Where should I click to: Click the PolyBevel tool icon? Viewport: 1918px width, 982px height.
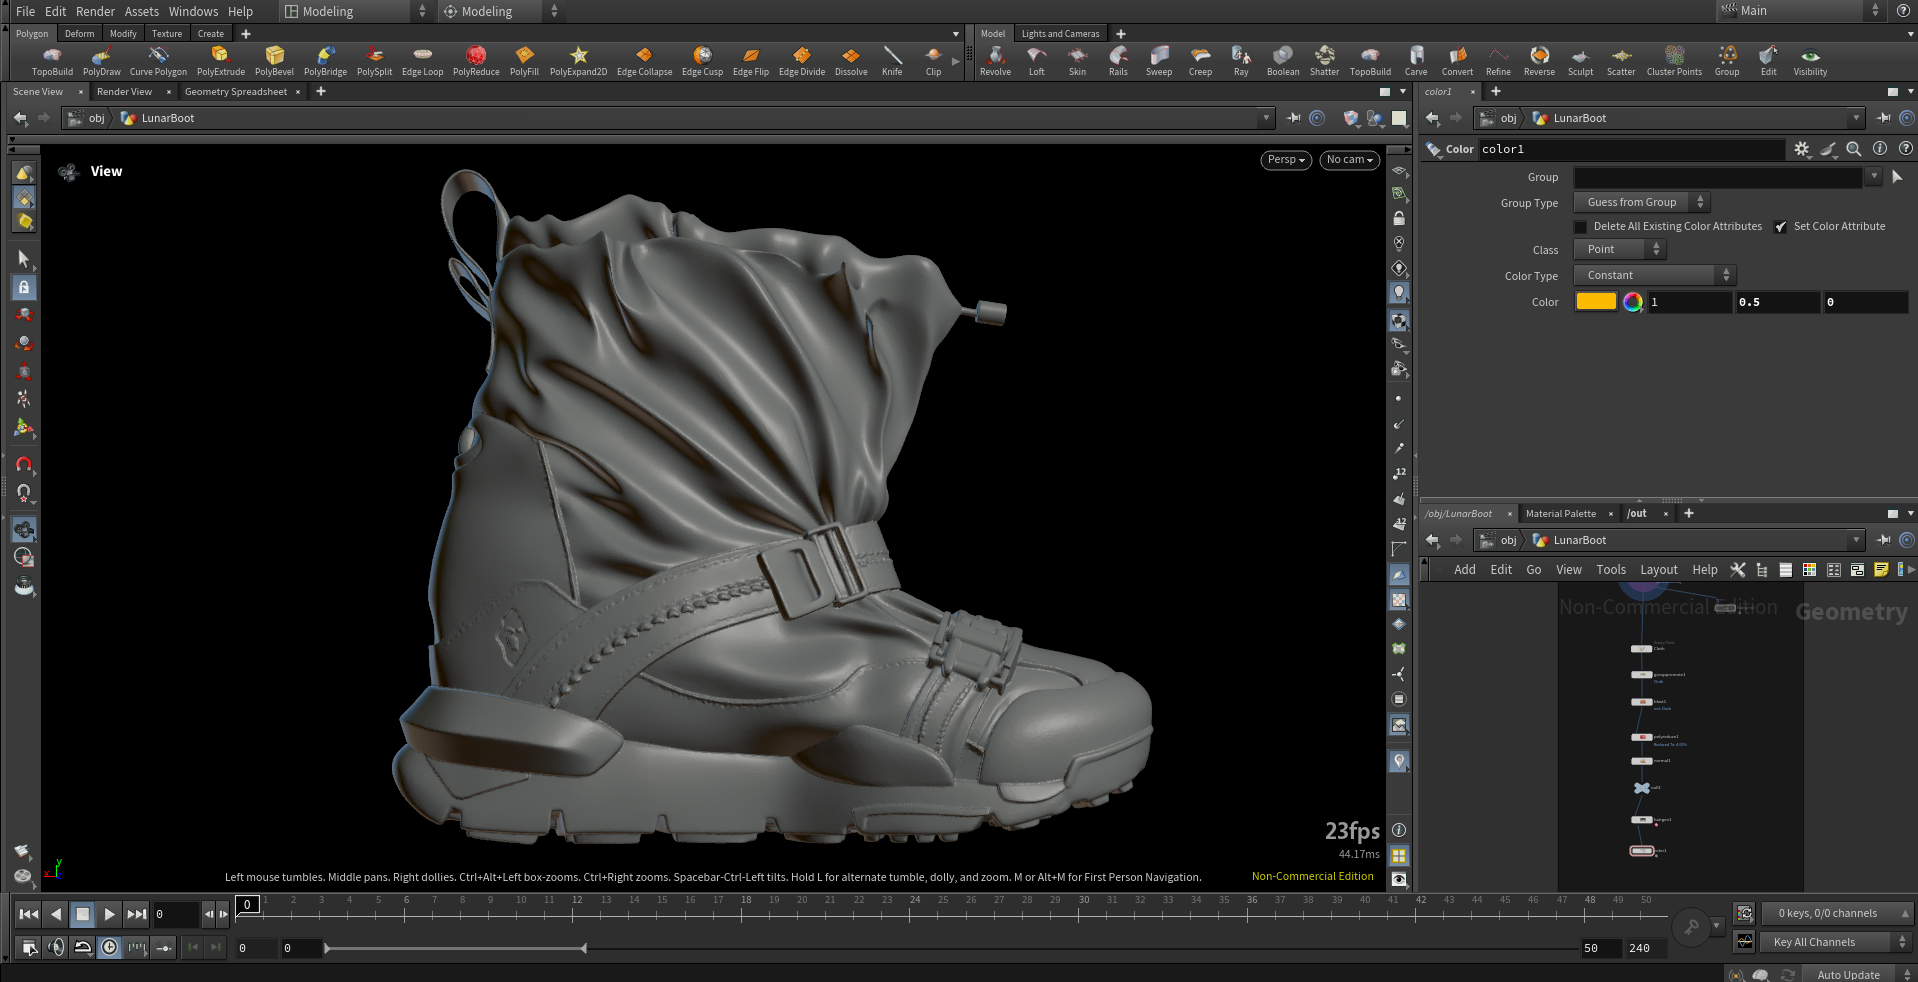click(274, 60)
